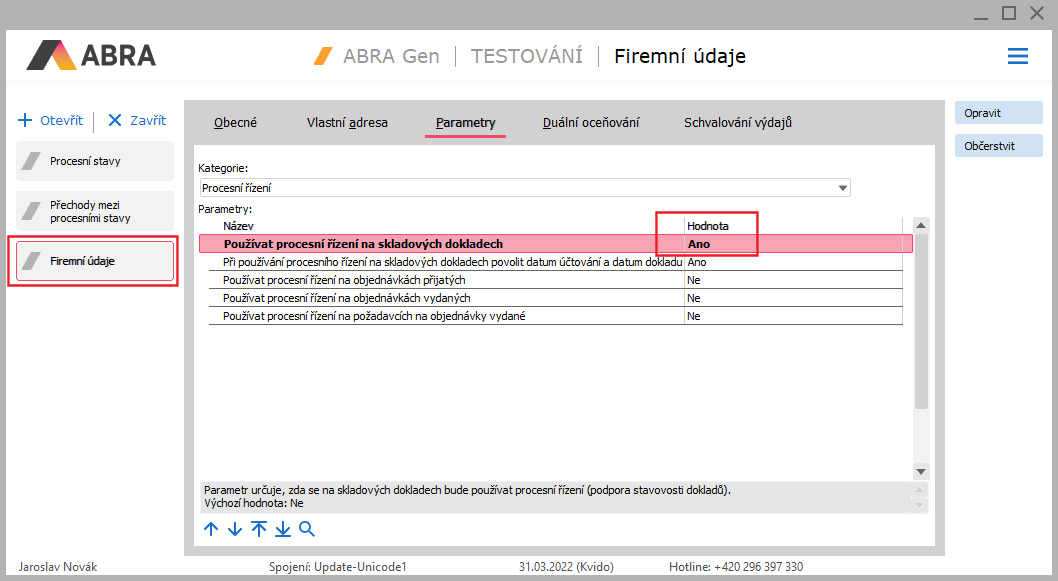Jump to first parameter arrow icon
Screen dimensions: 1058x581
(259, 529)
